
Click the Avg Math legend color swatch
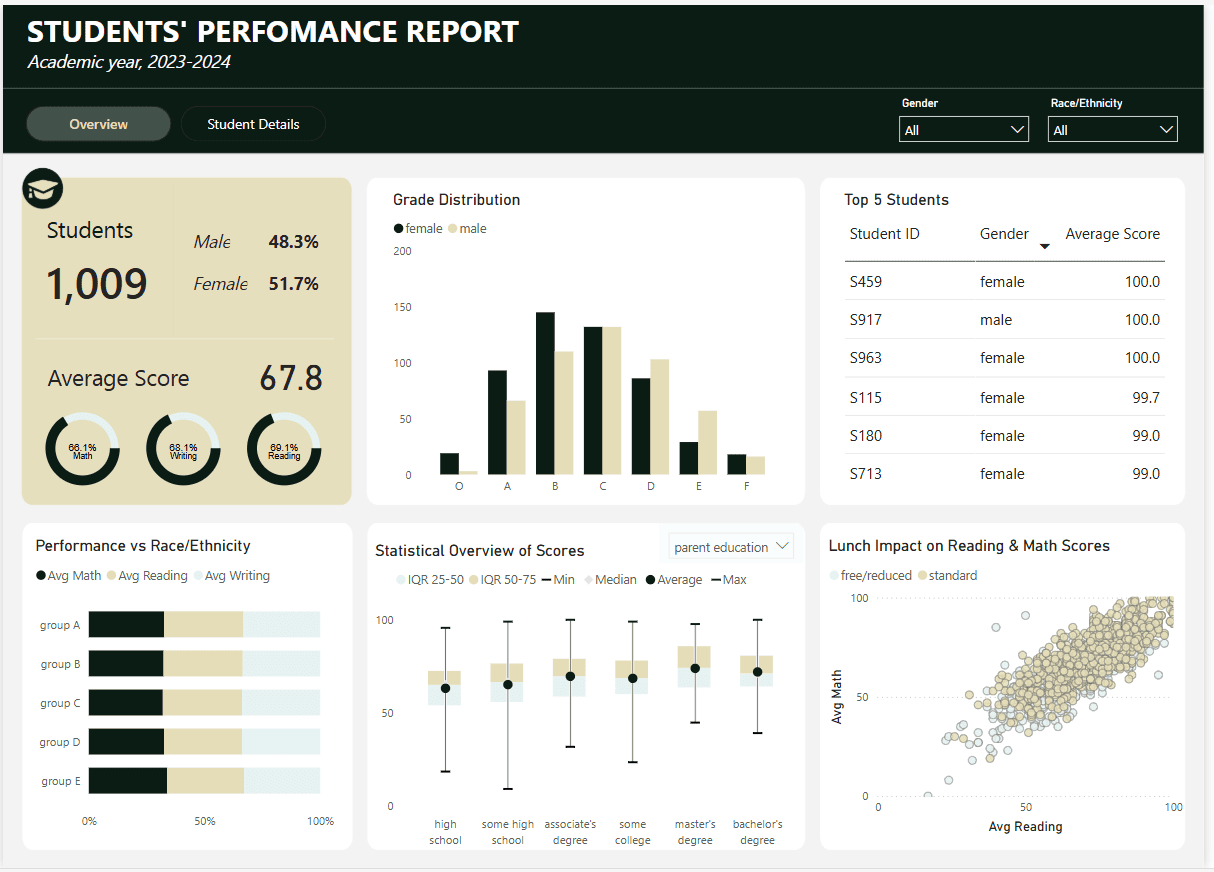(41, 576)
